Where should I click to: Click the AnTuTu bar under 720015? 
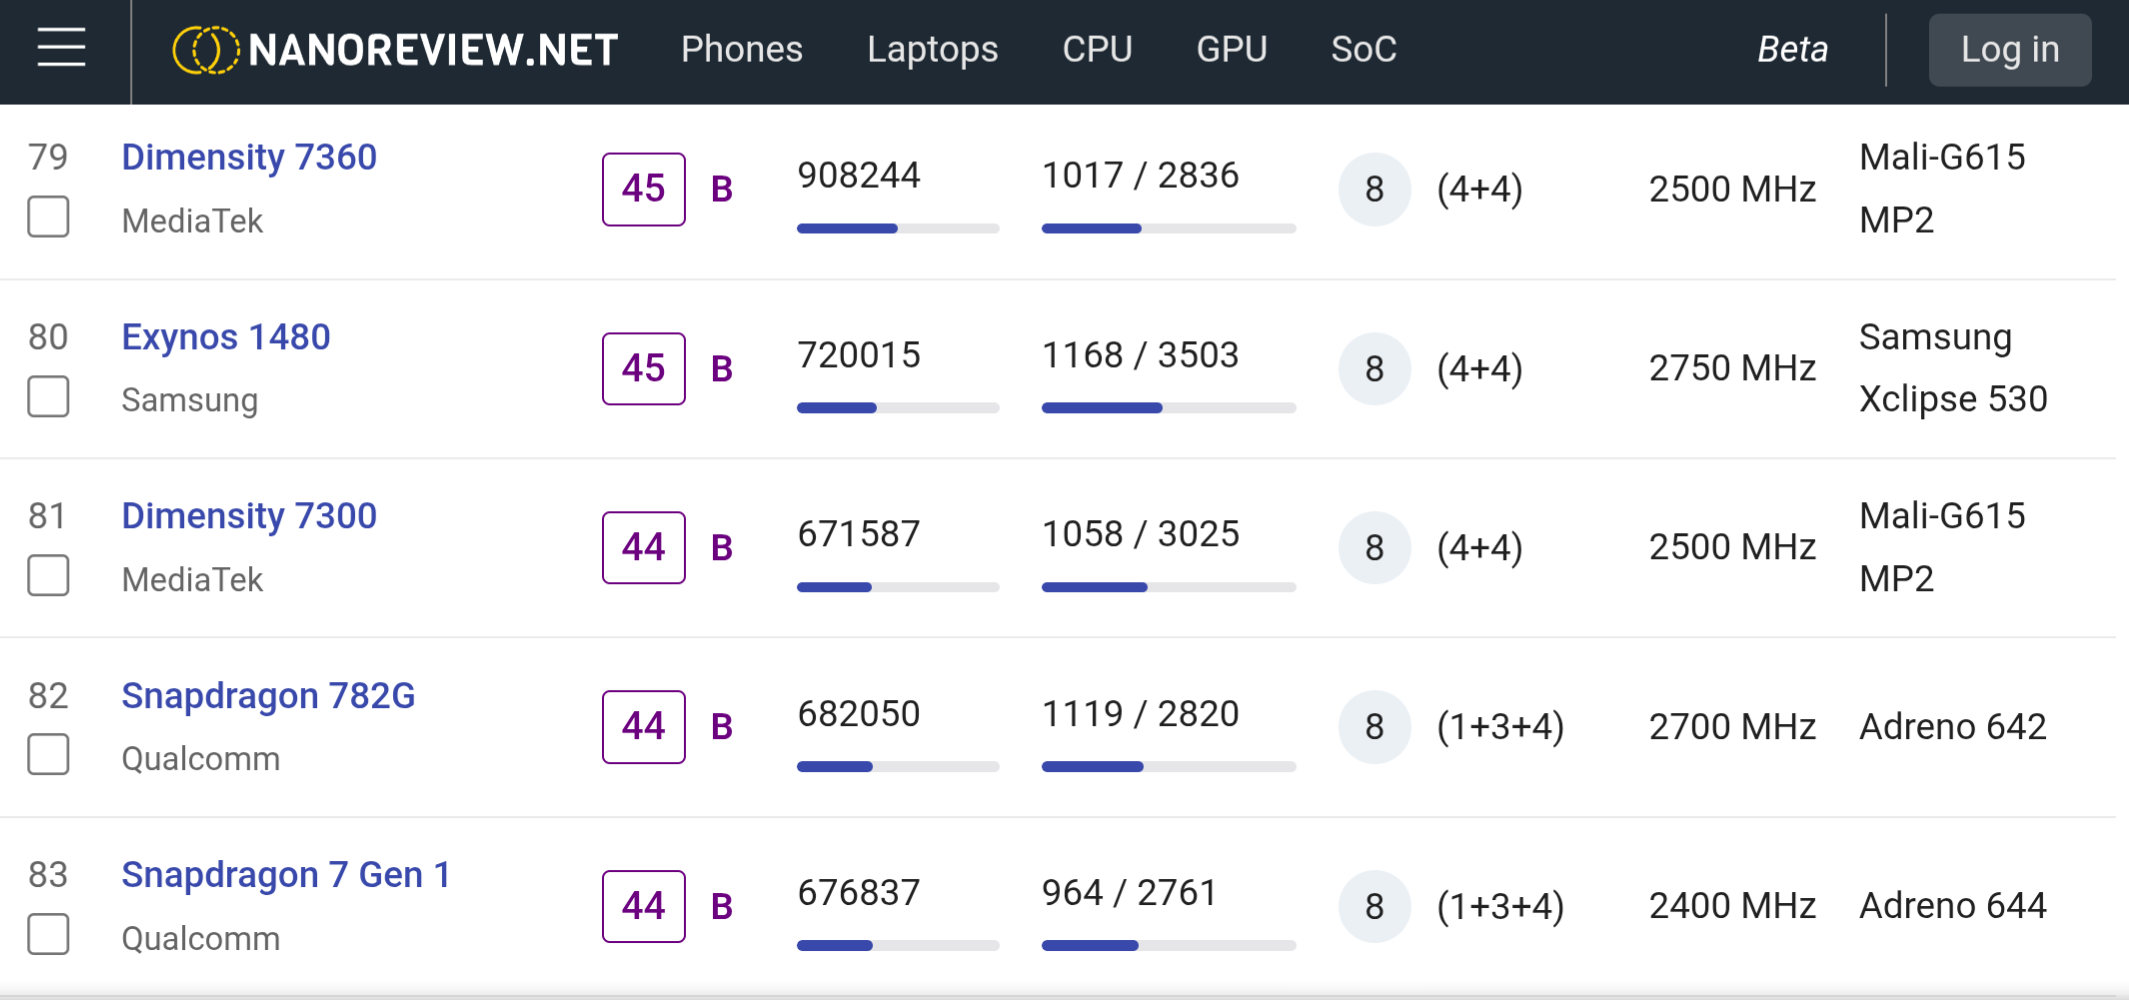898,408
